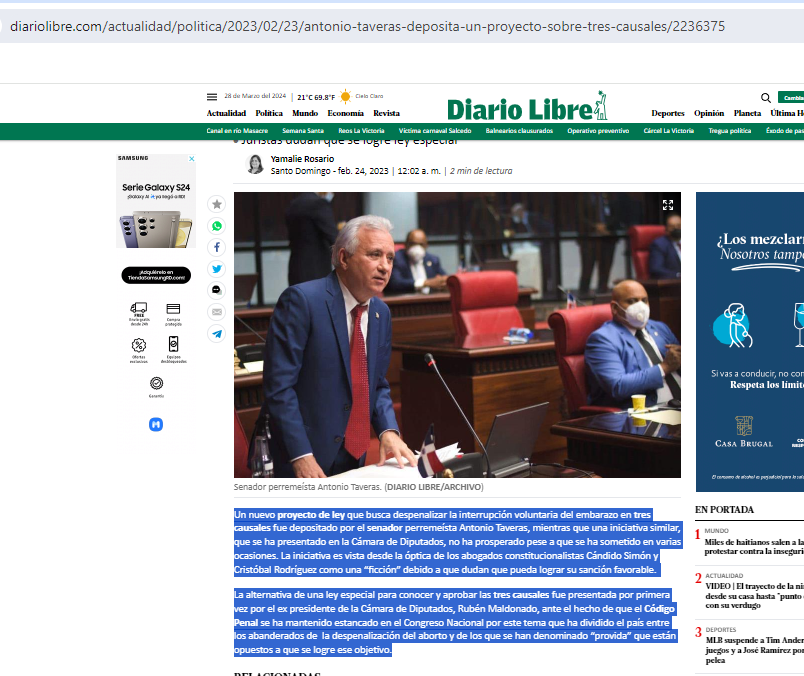Open 'Tregua política' topic
The height and width of the screenshot is (676, 804).
click(730, 131)
